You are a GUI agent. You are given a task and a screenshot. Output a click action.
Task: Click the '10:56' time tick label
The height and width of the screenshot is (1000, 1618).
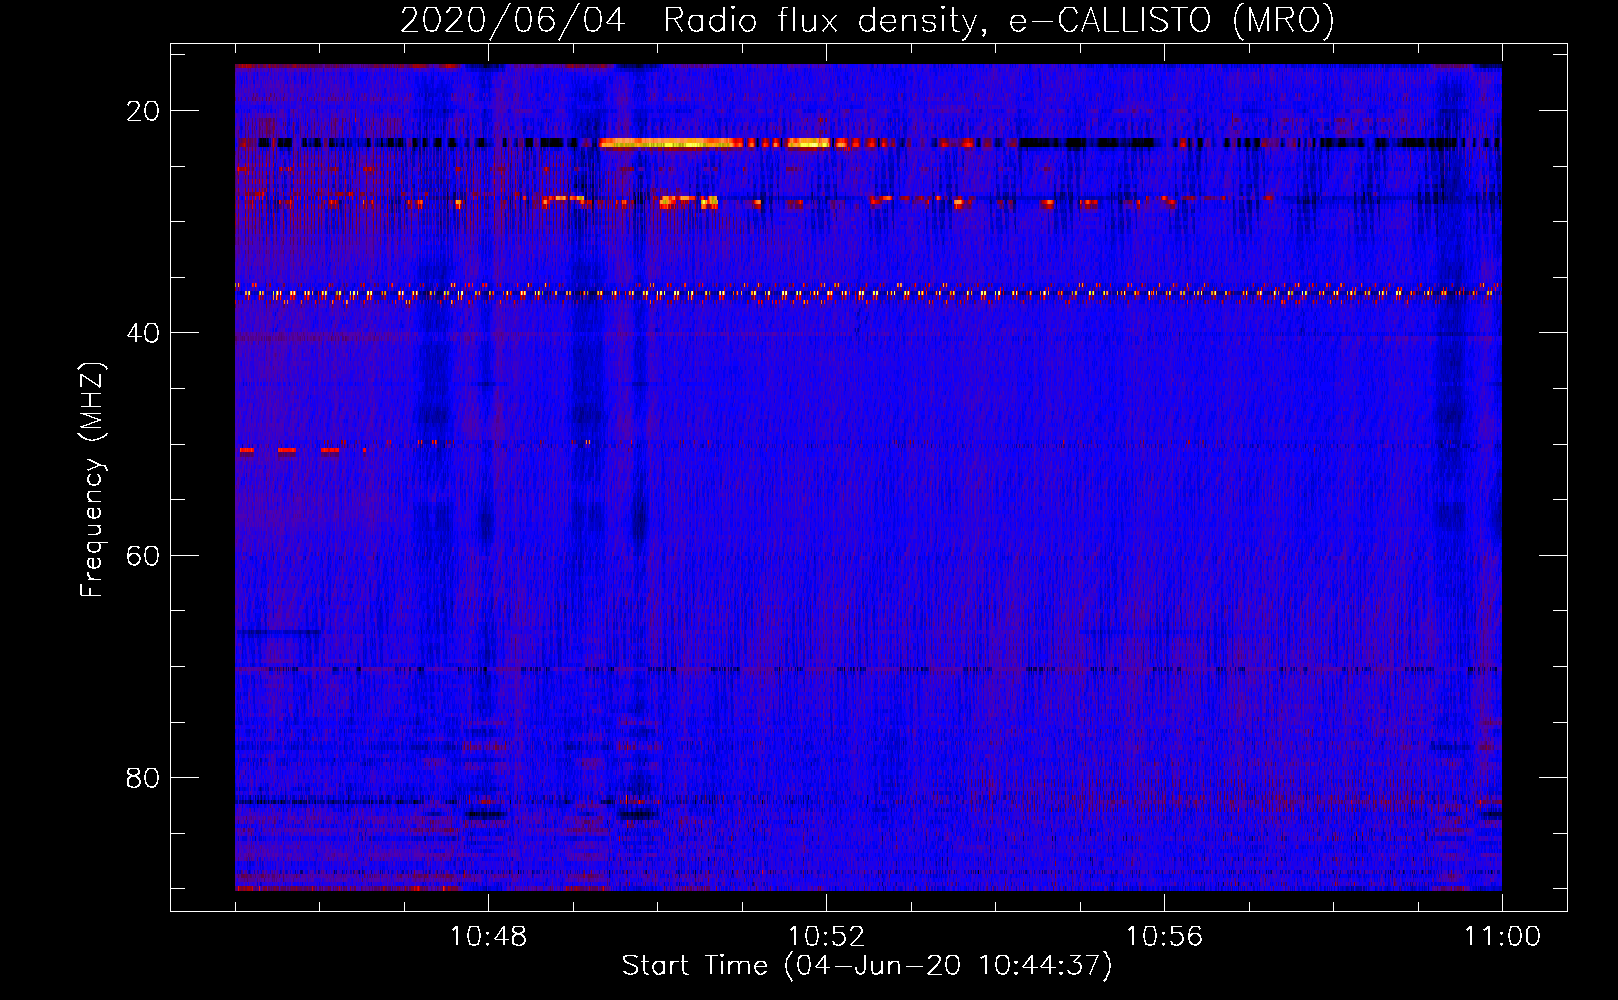[x=1164, y=937]
